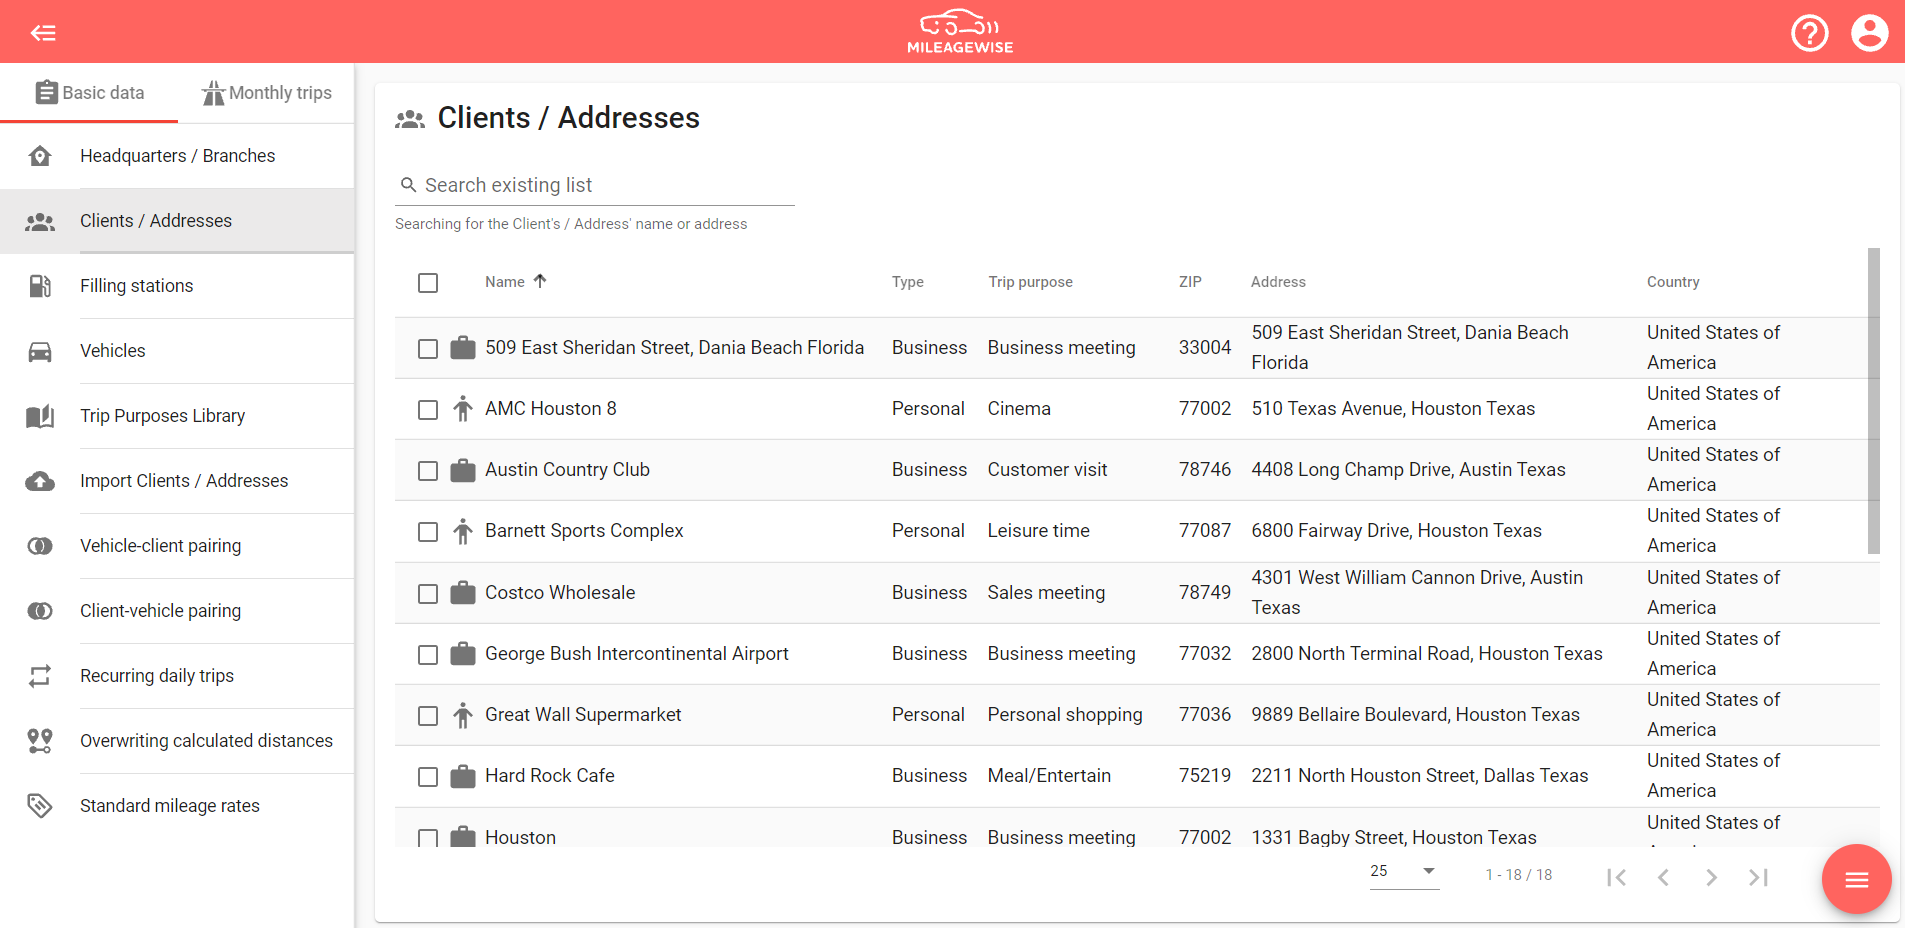Click the Search existing list field
Screen dimensions: 1905x928
point(594,185)
